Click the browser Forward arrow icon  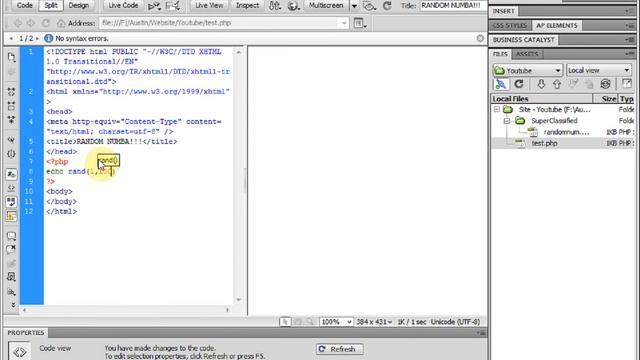(31, 23)
